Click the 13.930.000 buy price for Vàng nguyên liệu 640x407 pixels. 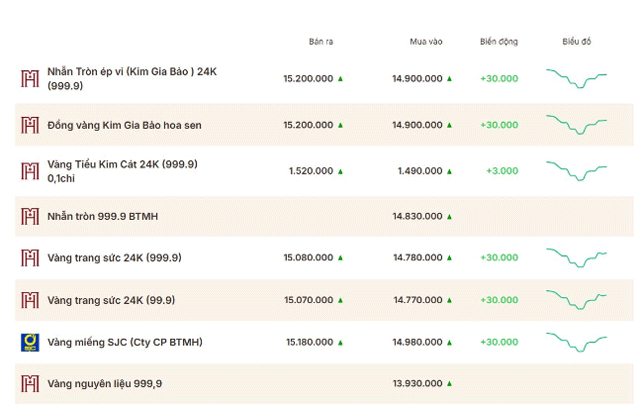tap(418, 384)
